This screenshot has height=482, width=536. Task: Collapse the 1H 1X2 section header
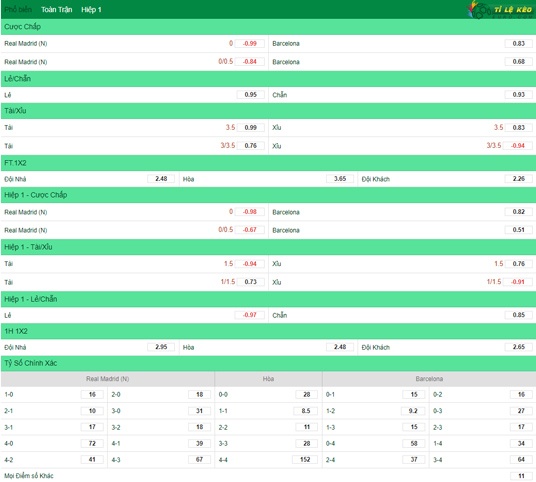click(x=268, y=331)
